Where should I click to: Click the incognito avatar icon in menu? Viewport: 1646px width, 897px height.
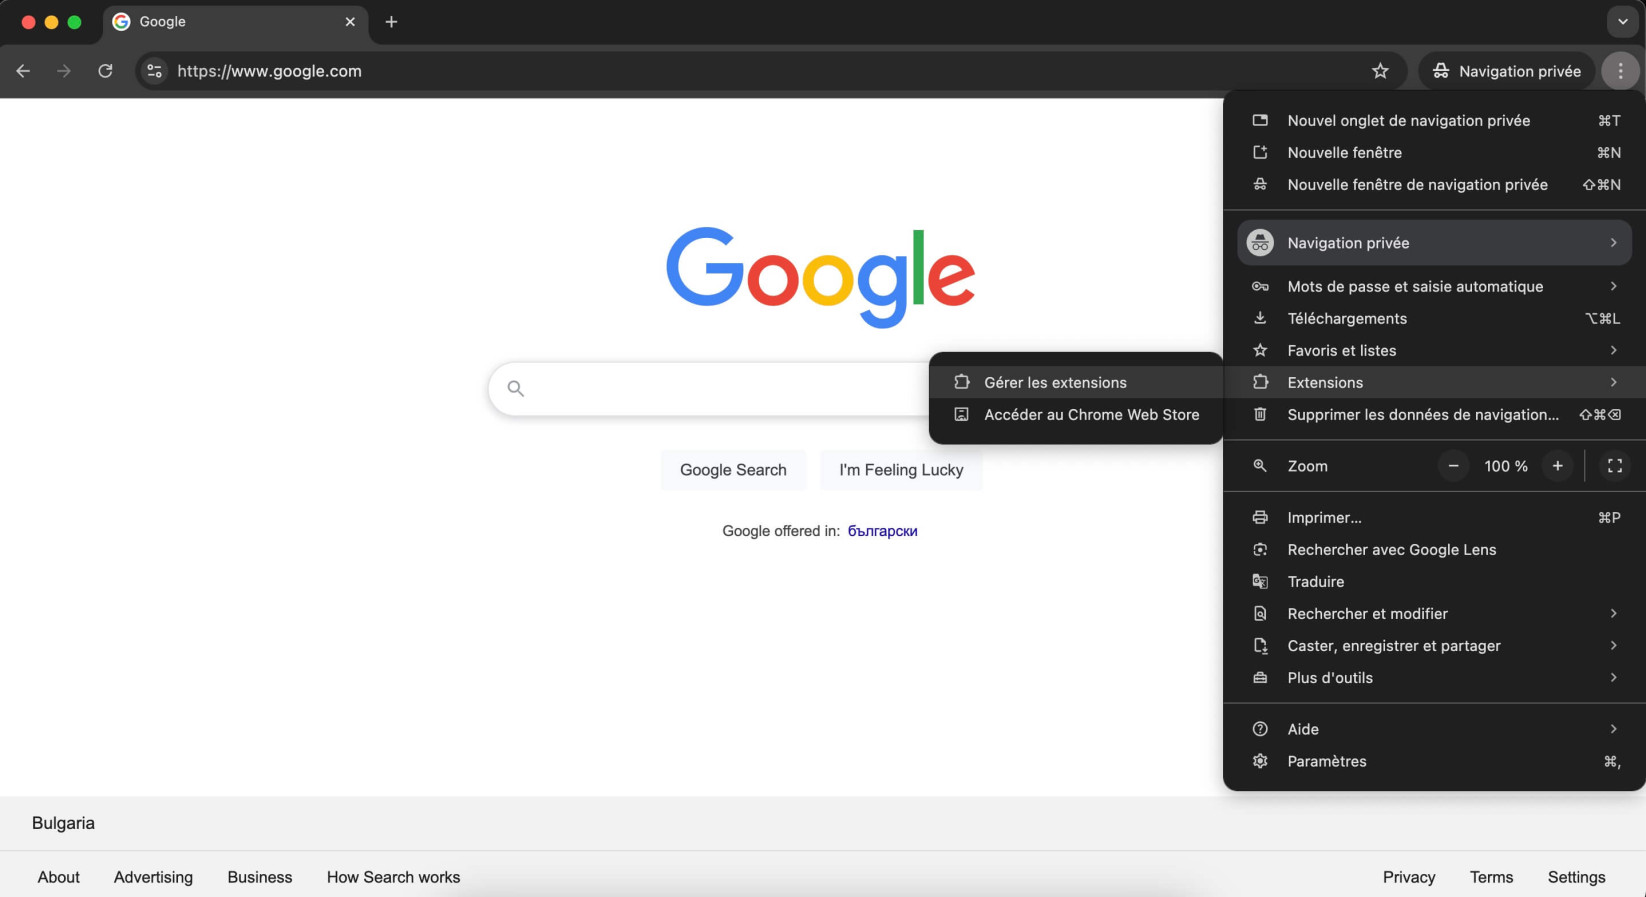(x=1260, y=243)
